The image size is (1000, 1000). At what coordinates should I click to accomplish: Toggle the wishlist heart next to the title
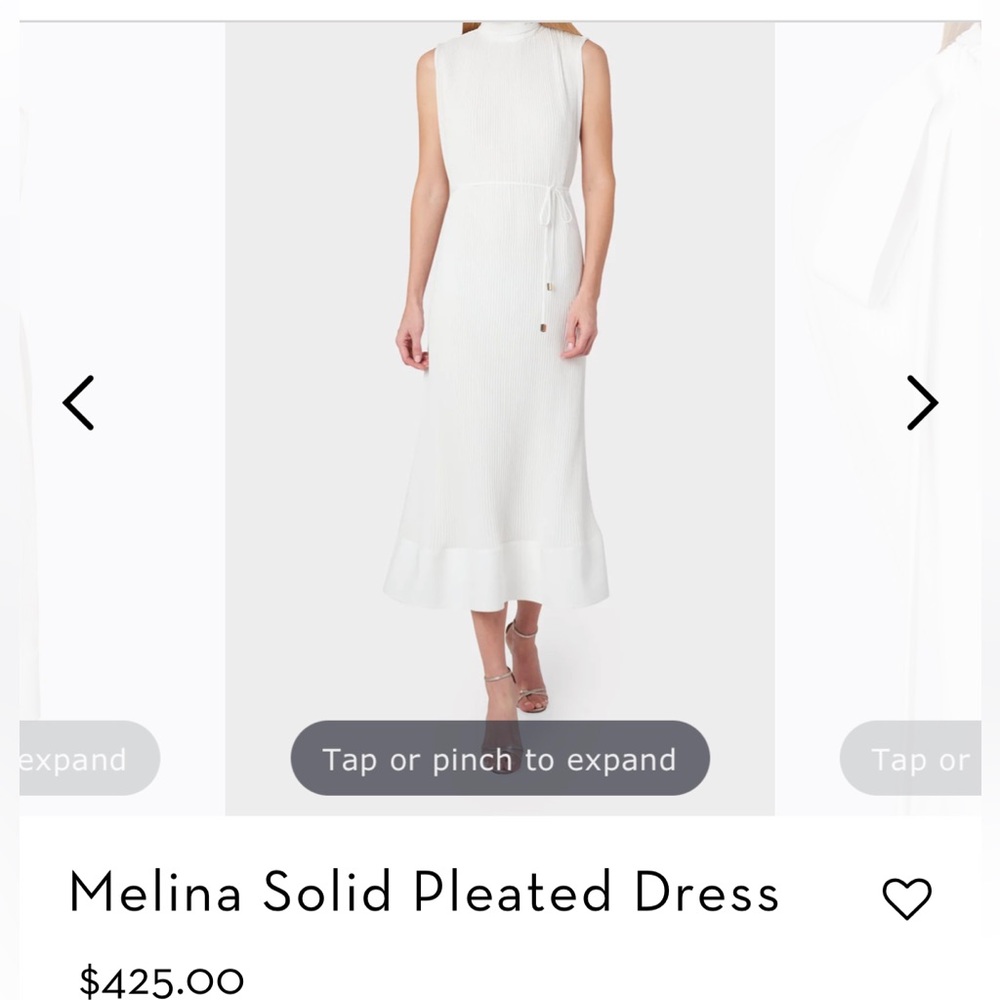[905, 898]
